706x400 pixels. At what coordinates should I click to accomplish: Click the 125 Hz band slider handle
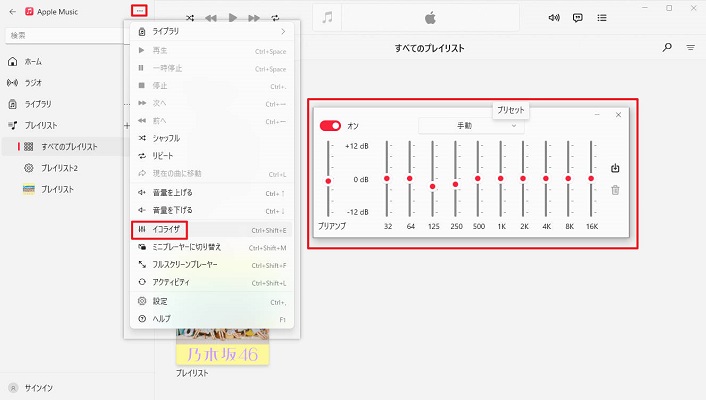pyautogui.click(x=432, y=186)
